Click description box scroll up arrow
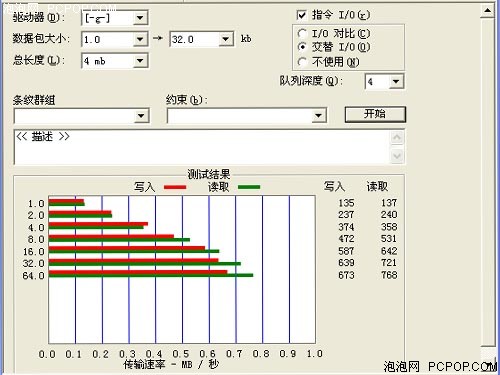This screenshot has height=375, width=500. [x=397, y=138]
